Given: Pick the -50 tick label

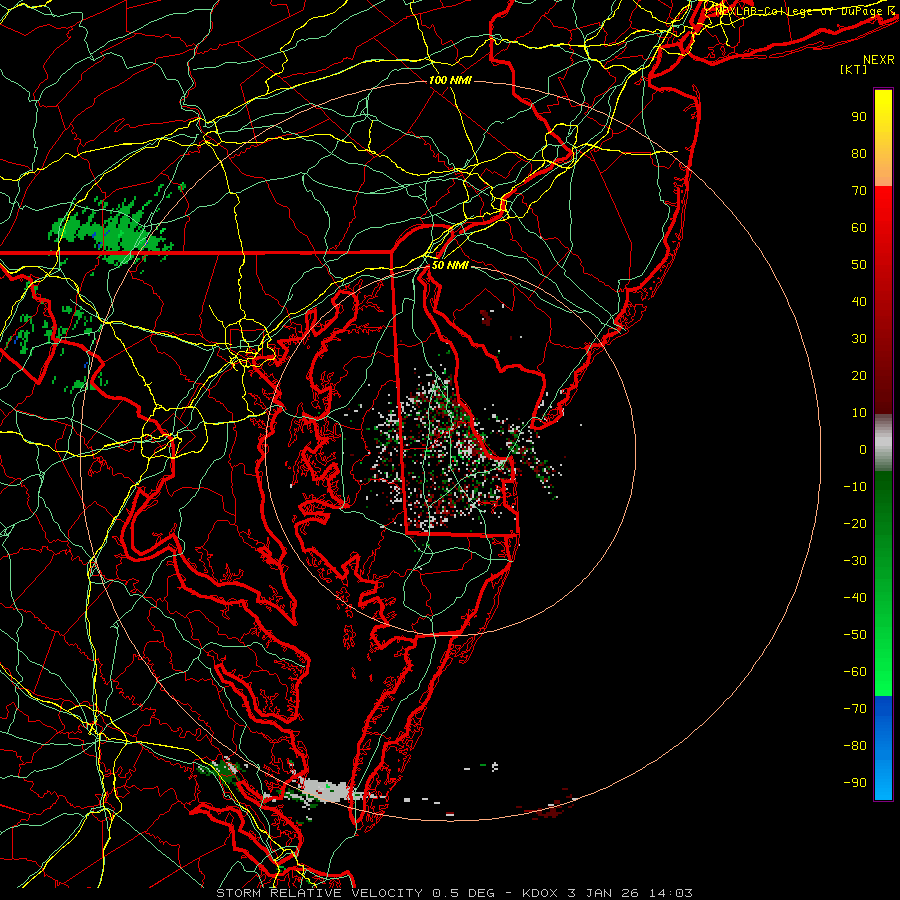Looking at the screenshot, I should (855, 635).
